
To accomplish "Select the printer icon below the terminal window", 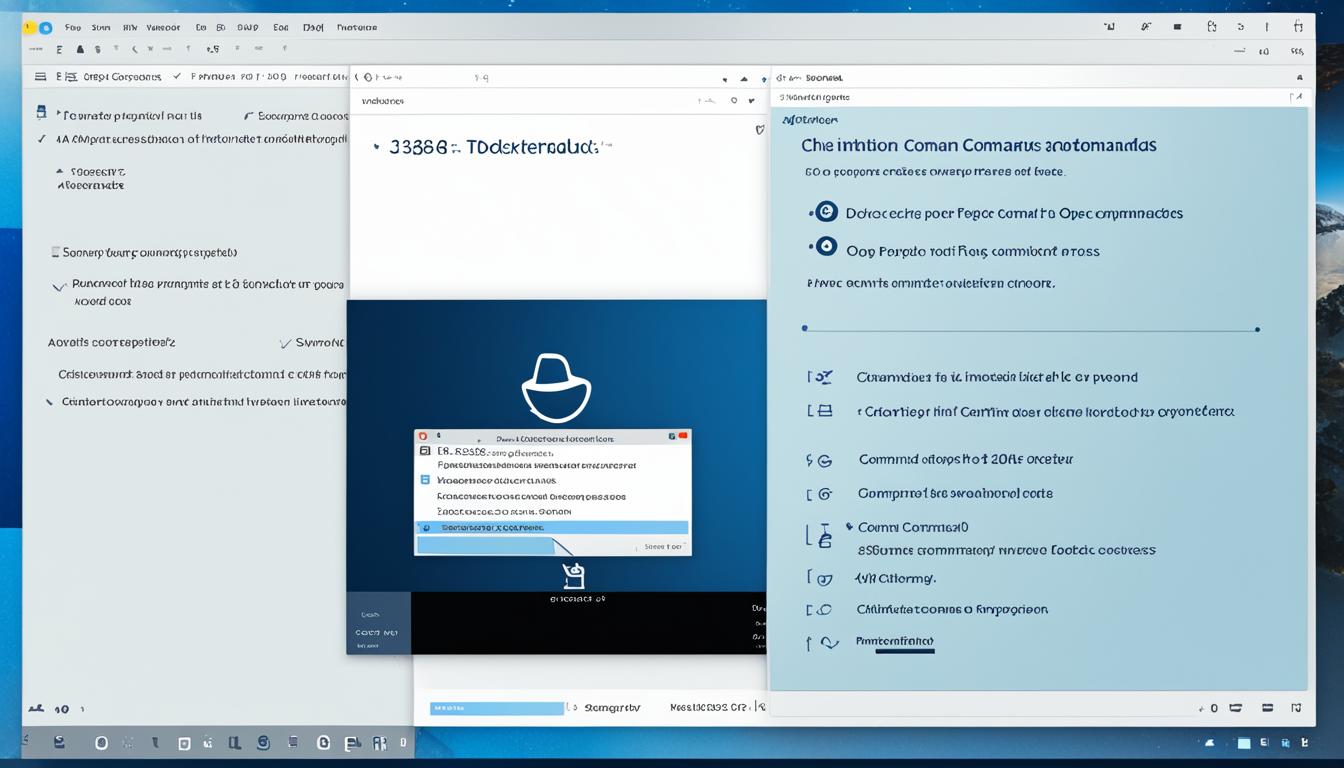I will [x=573, y=576].
